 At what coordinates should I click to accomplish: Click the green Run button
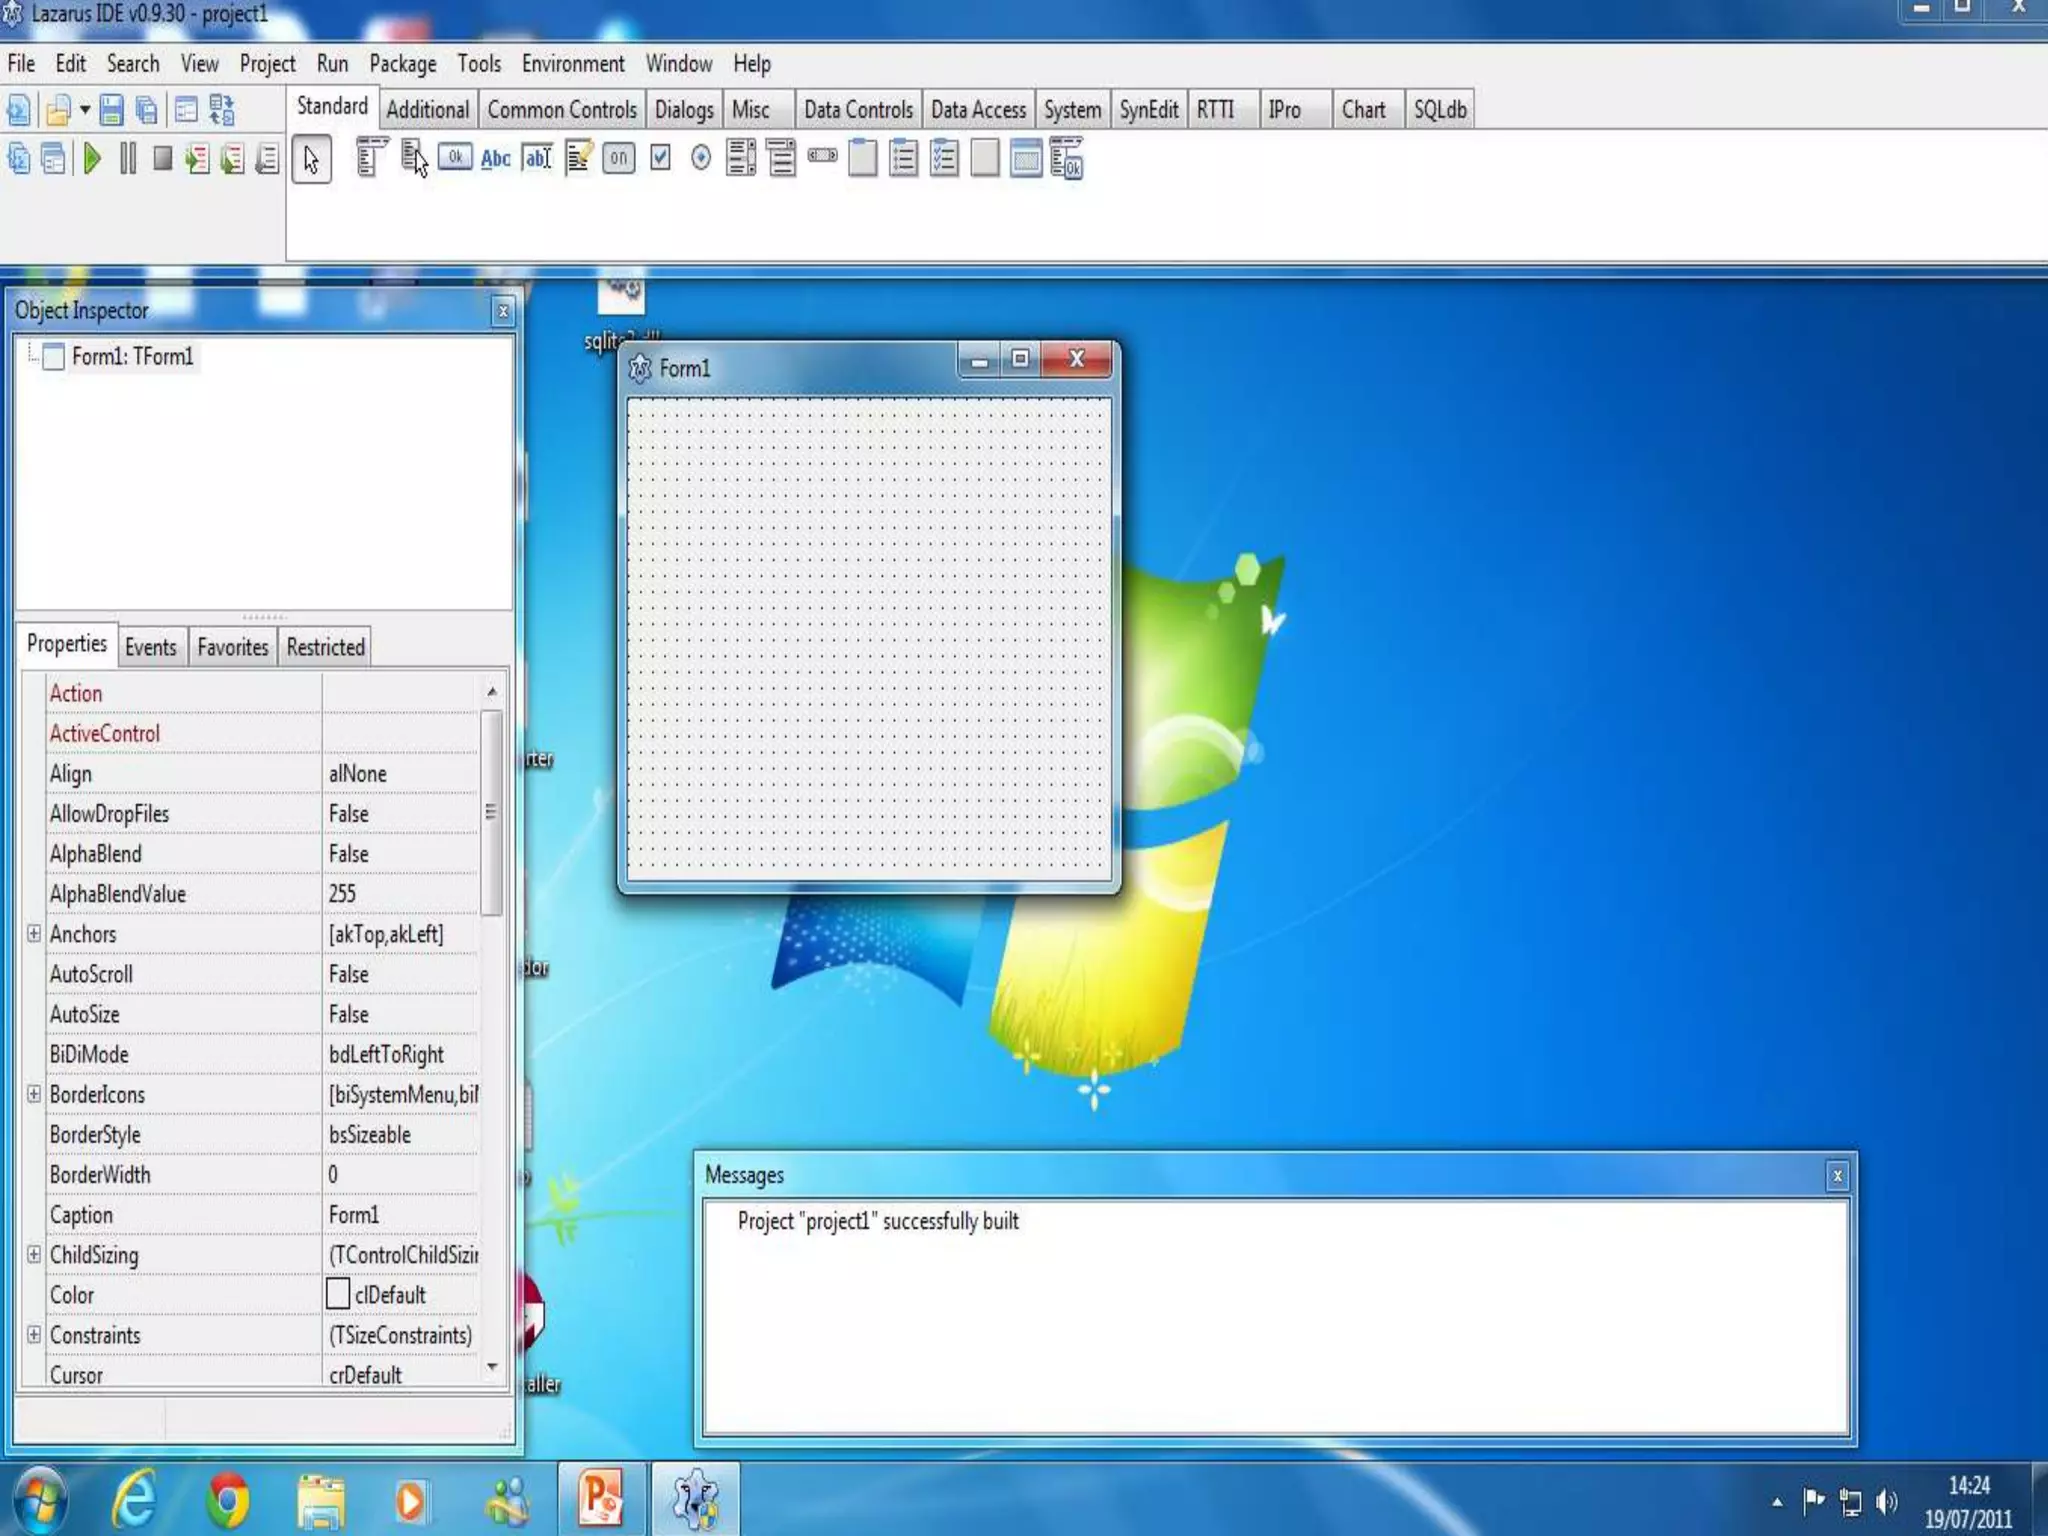coord(92,159)
